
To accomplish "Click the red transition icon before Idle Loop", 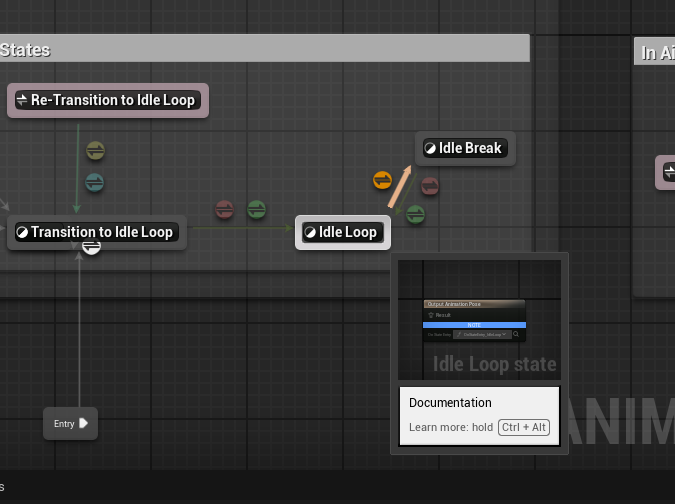I will point(224,210).
